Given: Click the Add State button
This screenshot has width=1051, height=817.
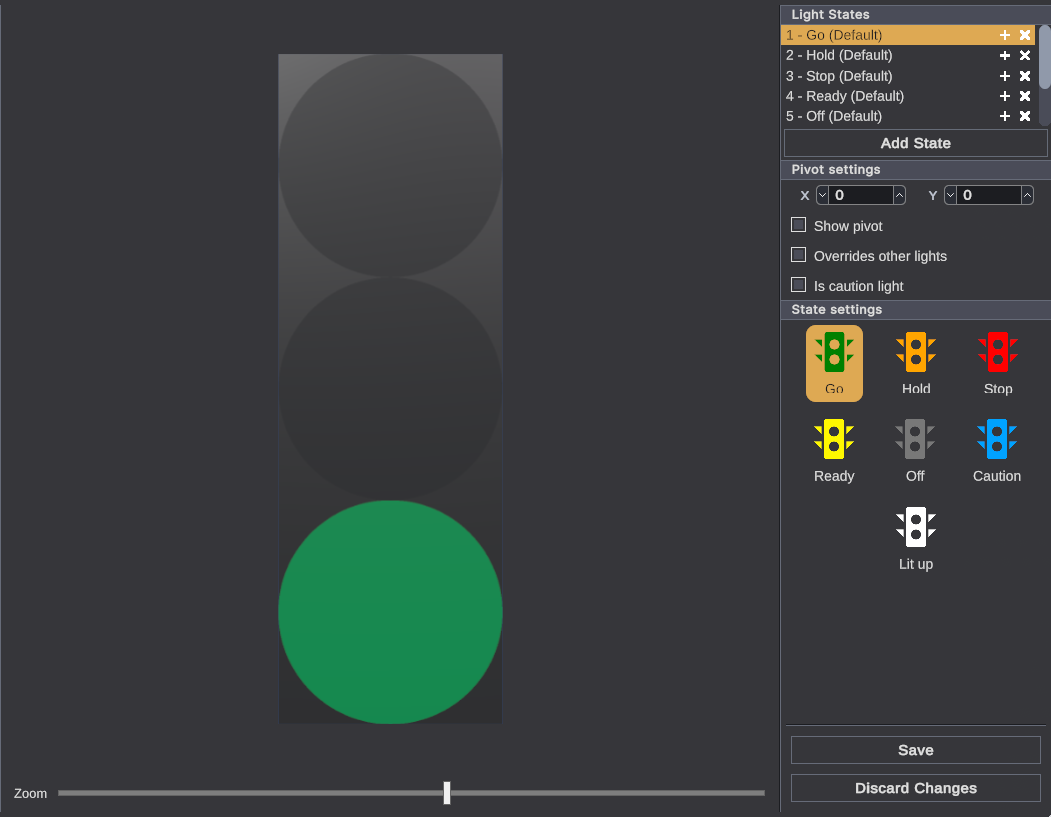Looking at the screenshot, I should click(915, 143).
